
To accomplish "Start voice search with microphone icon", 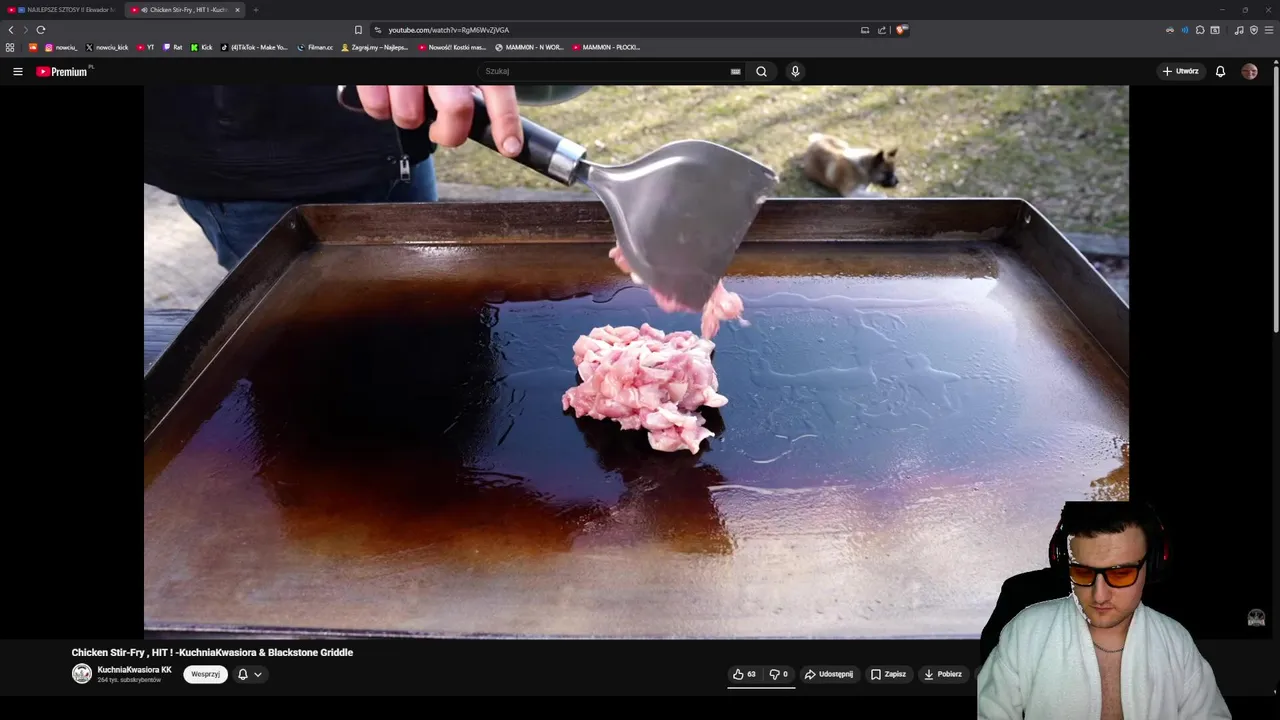I will click(x=795, y=72).
